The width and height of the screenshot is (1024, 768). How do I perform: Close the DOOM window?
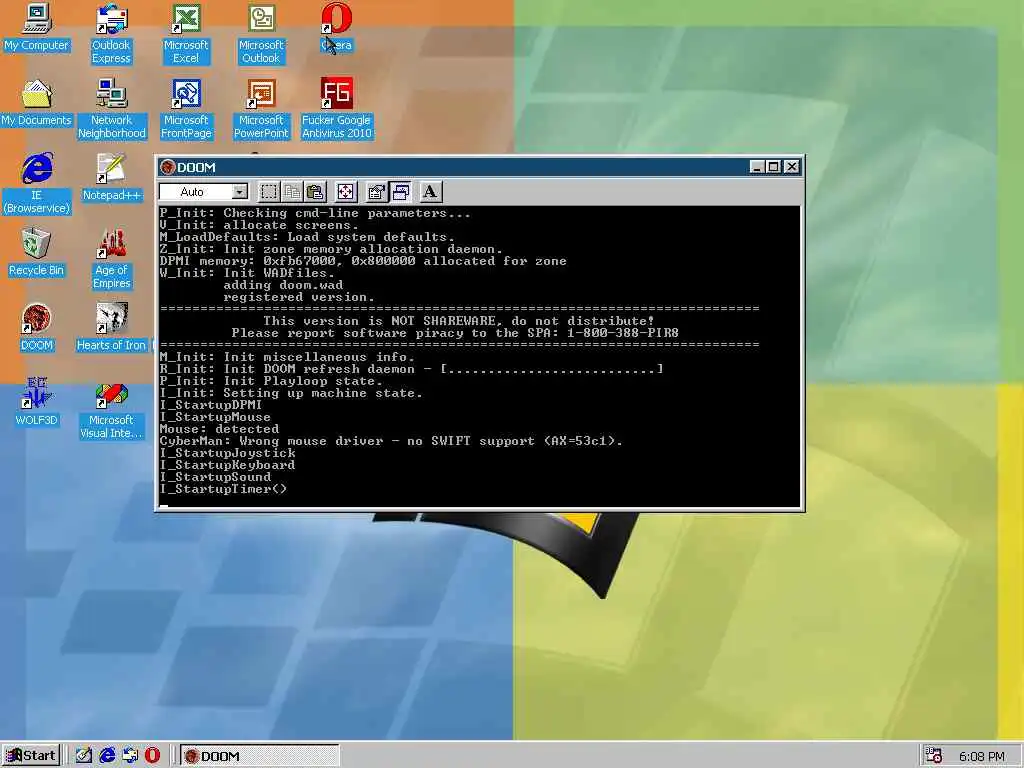tap(792, 167)
